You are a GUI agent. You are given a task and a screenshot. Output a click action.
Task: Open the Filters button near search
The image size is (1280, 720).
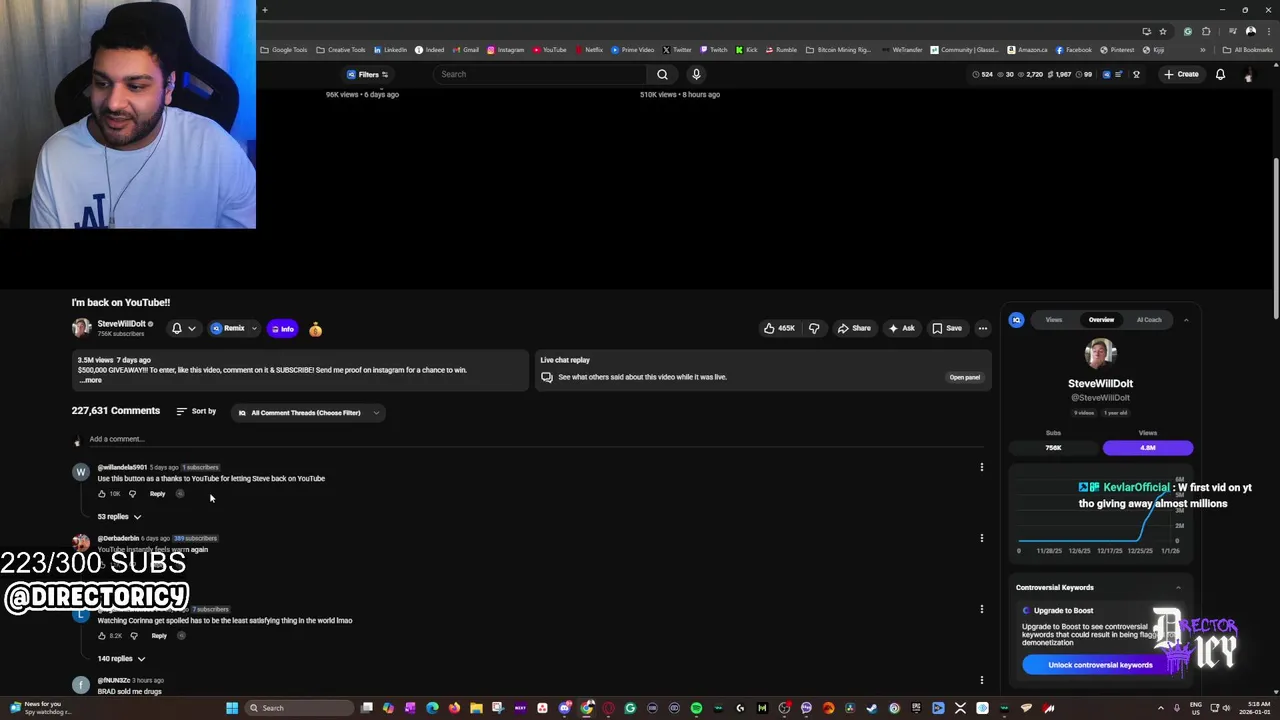click(367, 74)
